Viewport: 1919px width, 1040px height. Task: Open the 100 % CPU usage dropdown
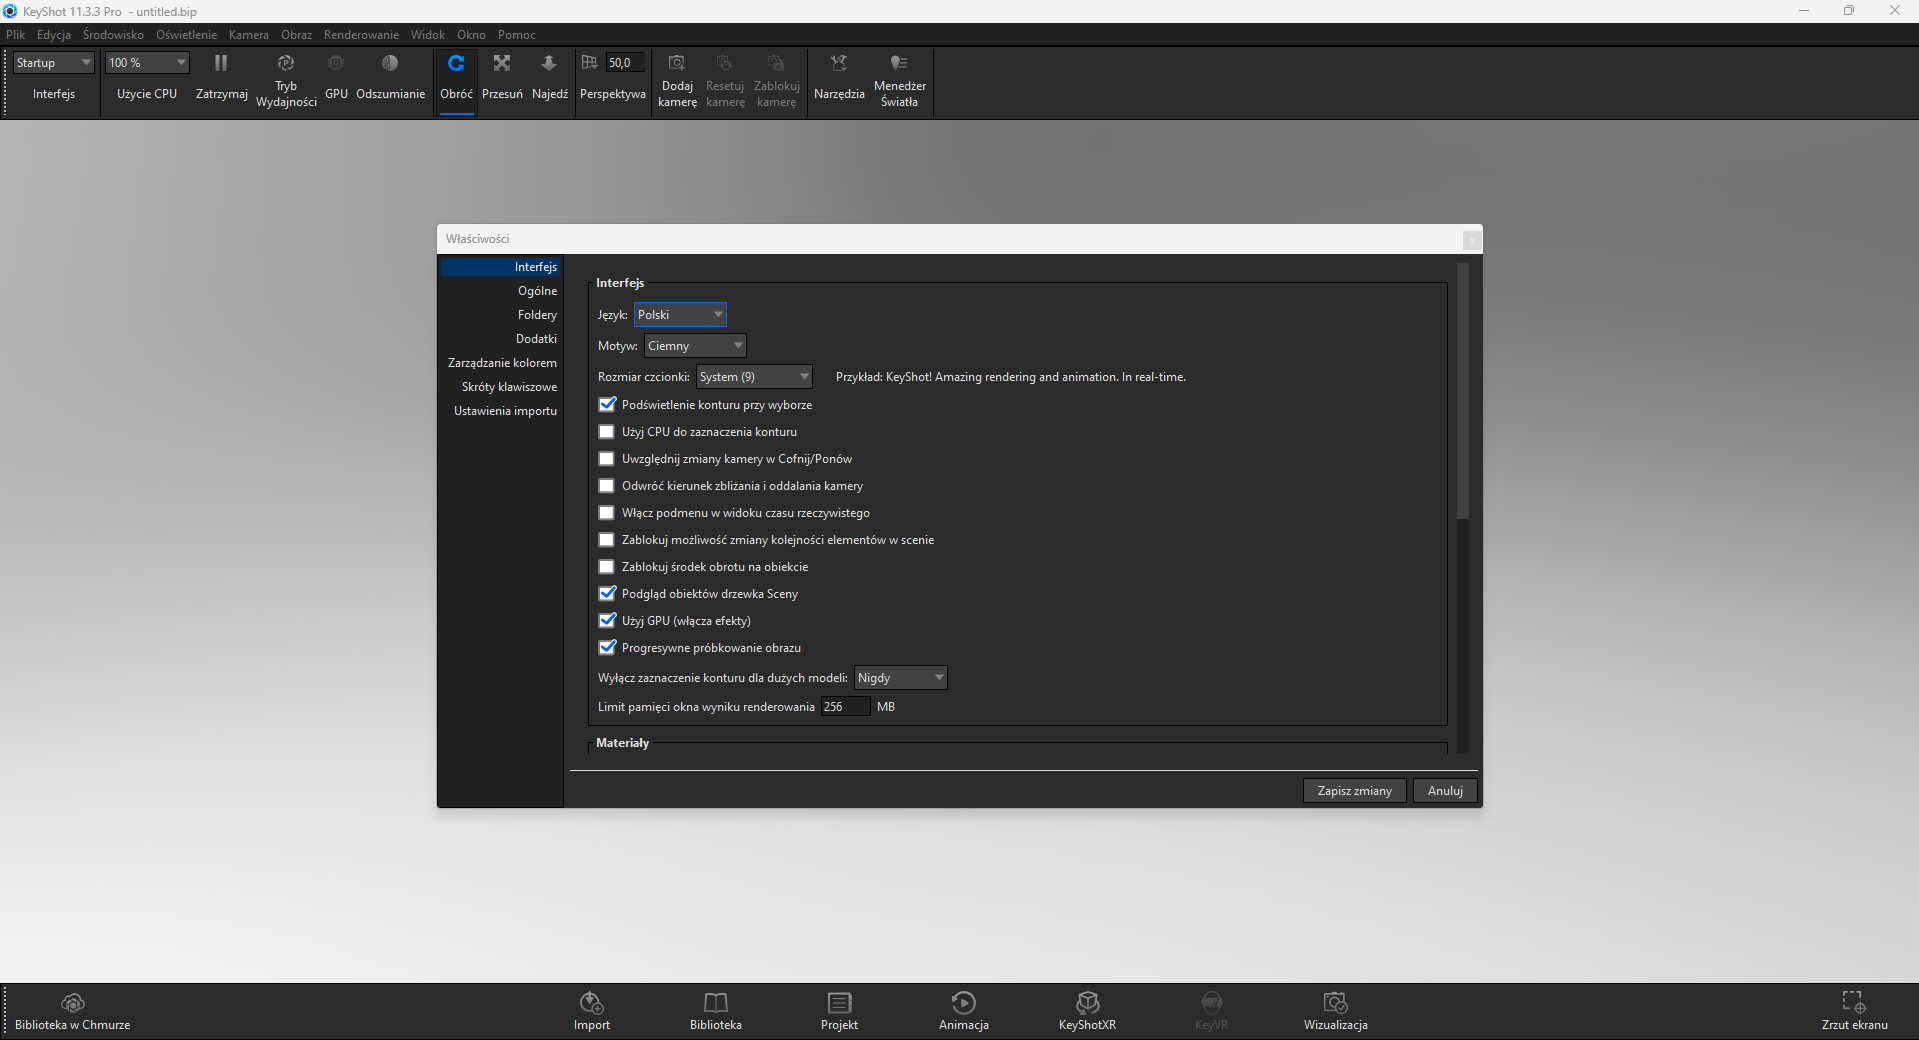tap(147, 63)
